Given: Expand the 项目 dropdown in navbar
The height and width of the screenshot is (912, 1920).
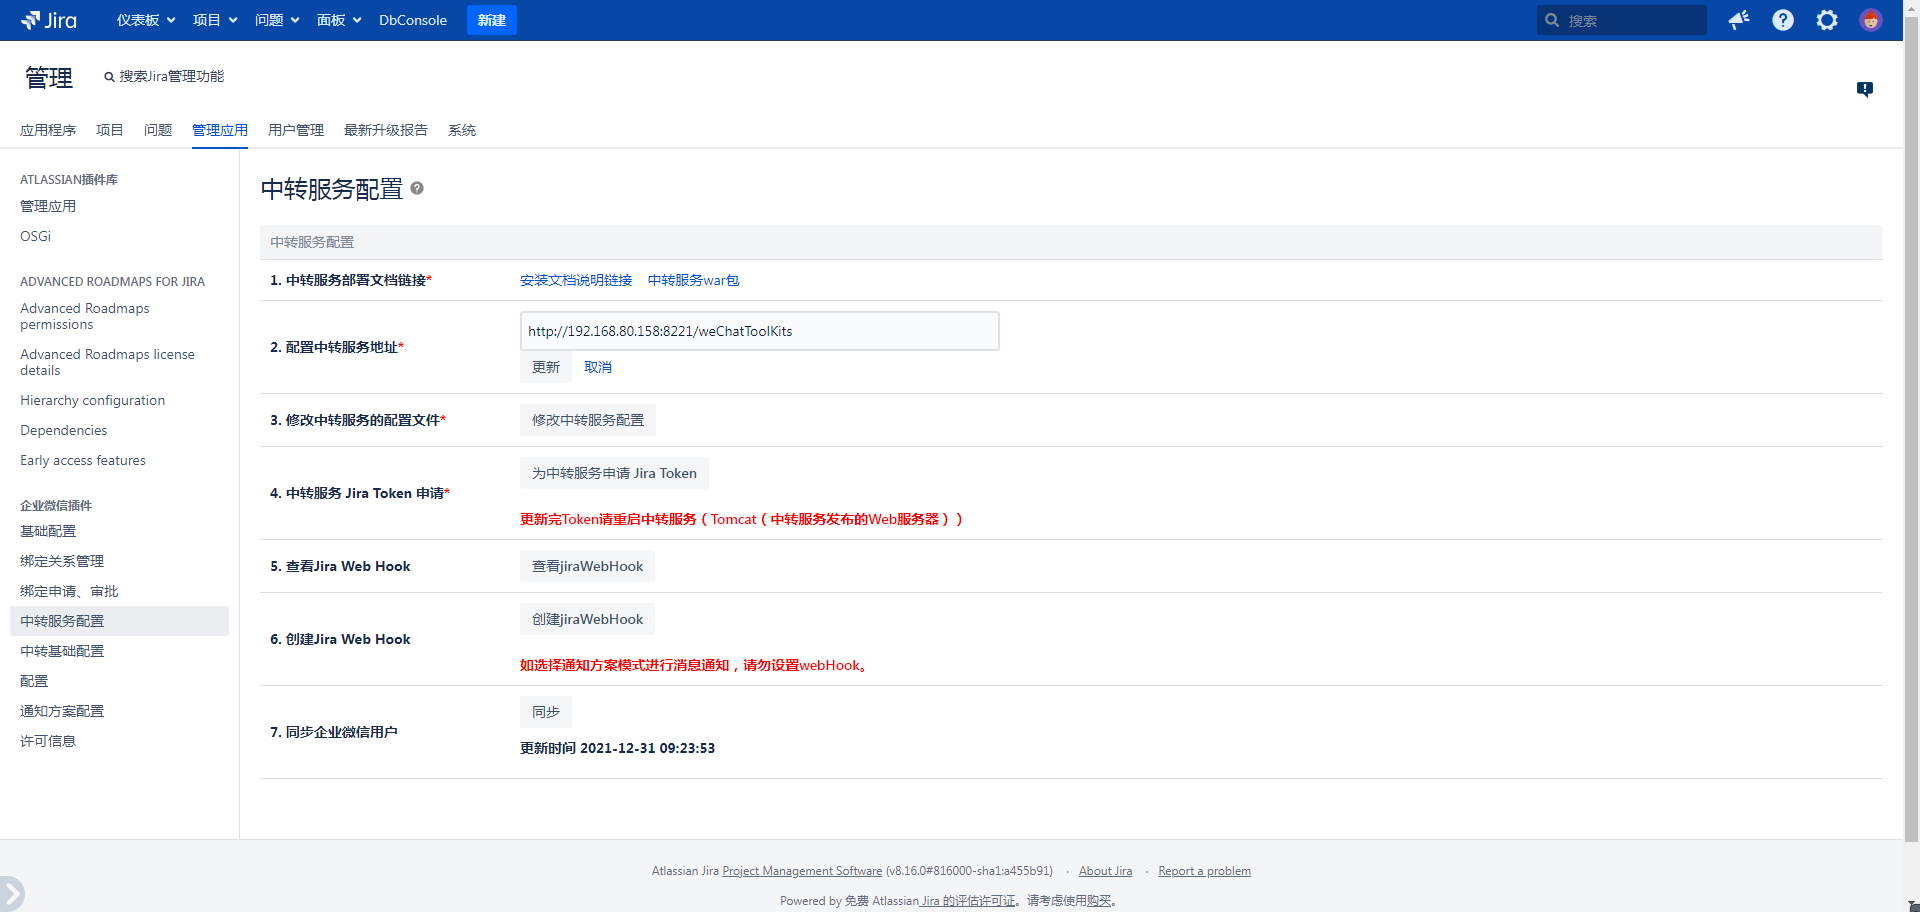Looking at the screenshot, I should pos(215,20).
